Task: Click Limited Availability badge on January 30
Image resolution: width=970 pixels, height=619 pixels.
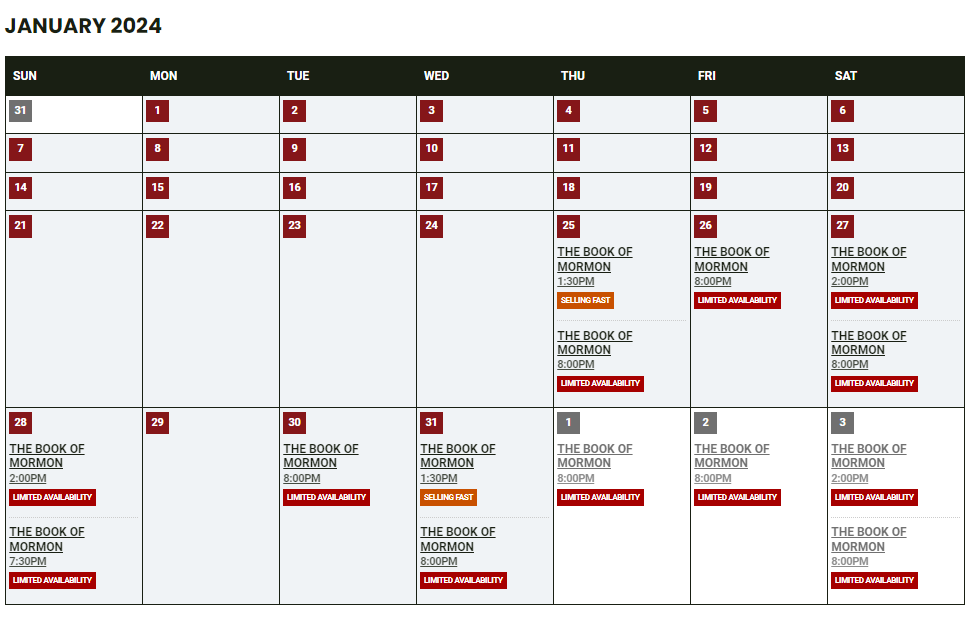Action: 326,497
